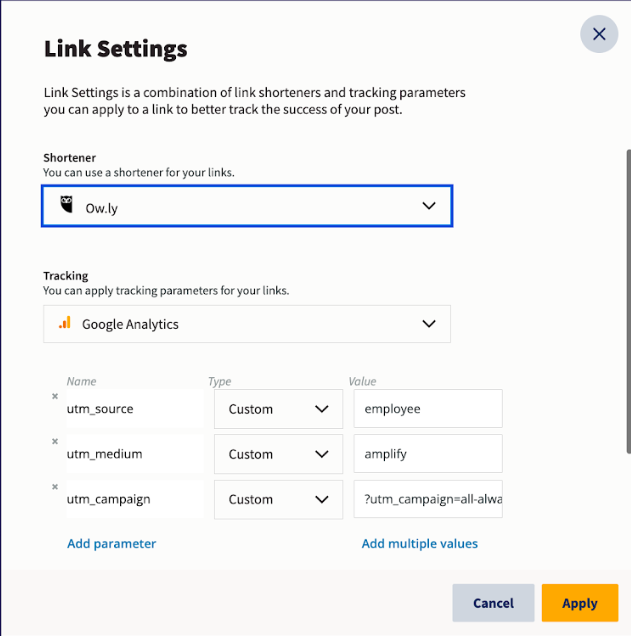Close the Link Settings dialog with X
Image resolution: width=631 pixels, height=636 pixels.
coord(599,34)
